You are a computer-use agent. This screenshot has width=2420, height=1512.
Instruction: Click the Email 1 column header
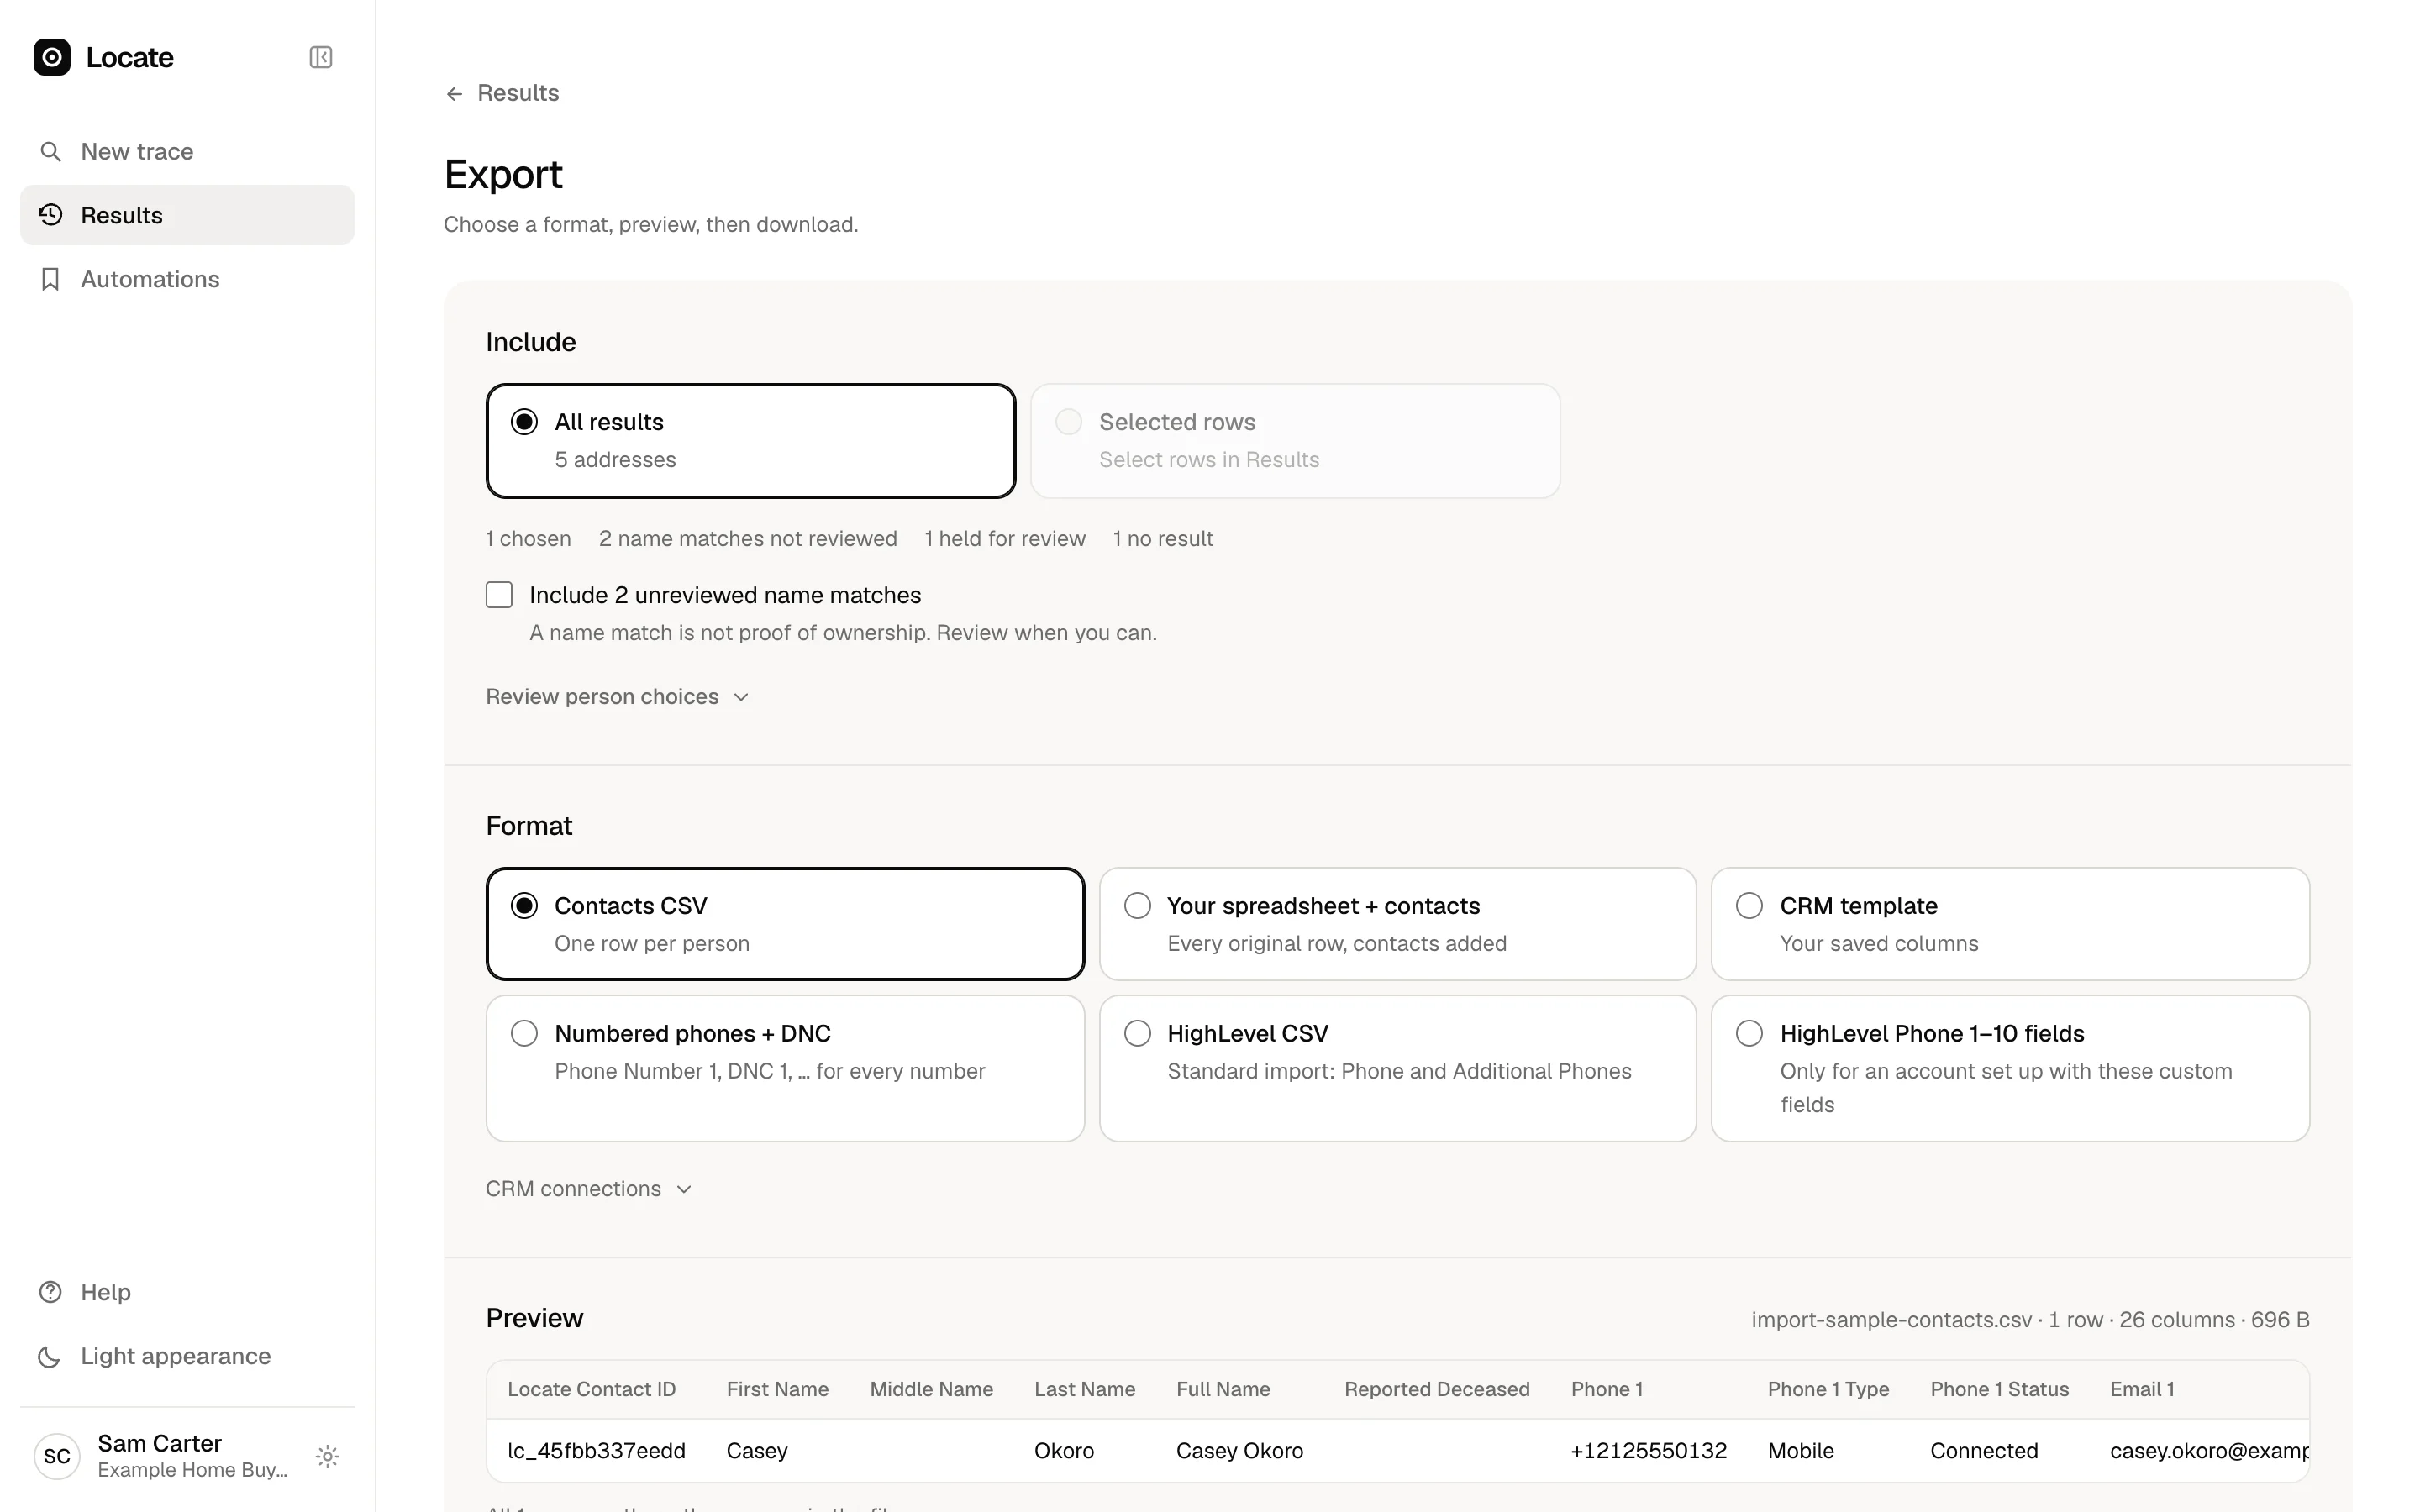[x=2142, y=1389]
